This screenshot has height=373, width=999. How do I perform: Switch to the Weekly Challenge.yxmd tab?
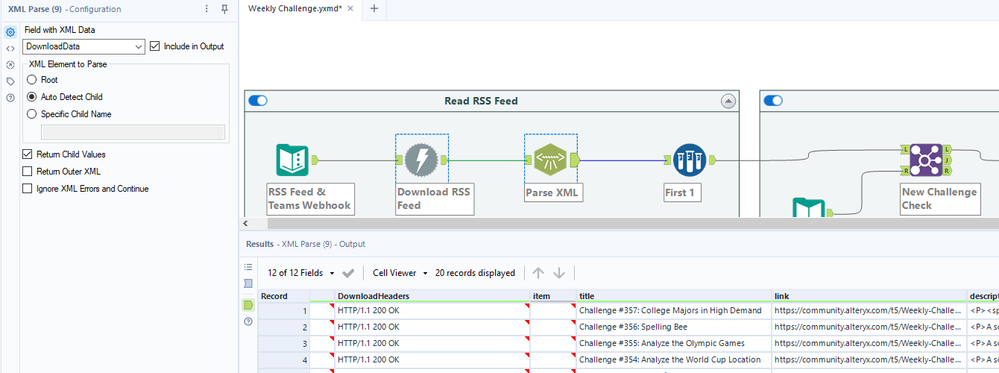click(x=294, y=8)
